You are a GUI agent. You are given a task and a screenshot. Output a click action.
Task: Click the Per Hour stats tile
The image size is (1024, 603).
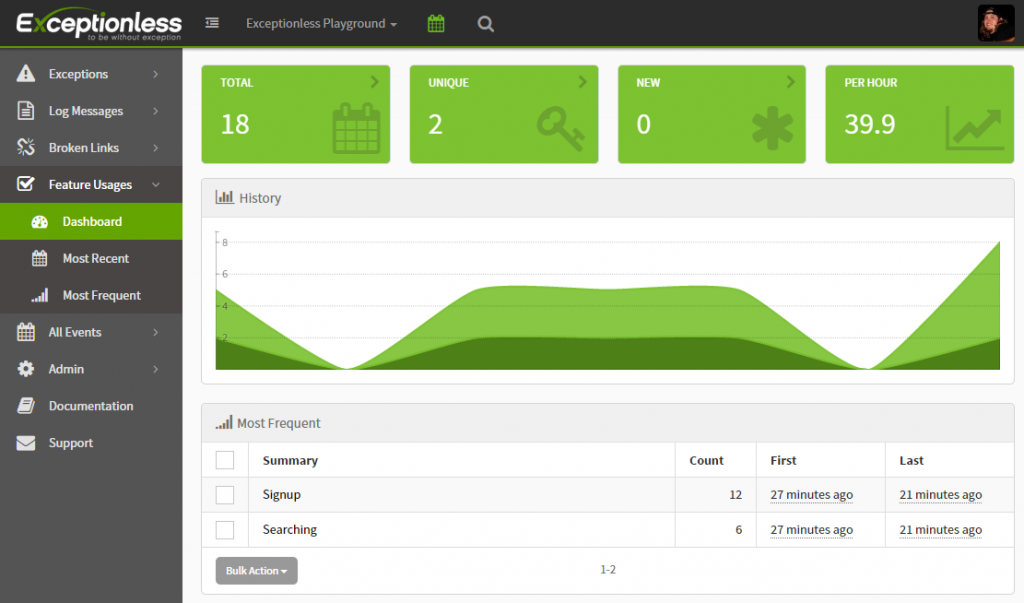[x=919, y=115]
